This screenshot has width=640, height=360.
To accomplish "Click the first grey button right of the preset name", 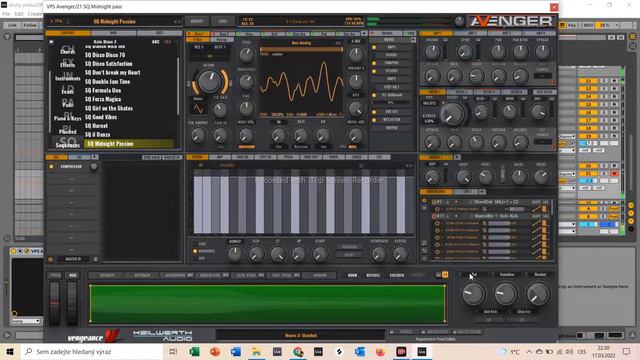I will [197, 21].
